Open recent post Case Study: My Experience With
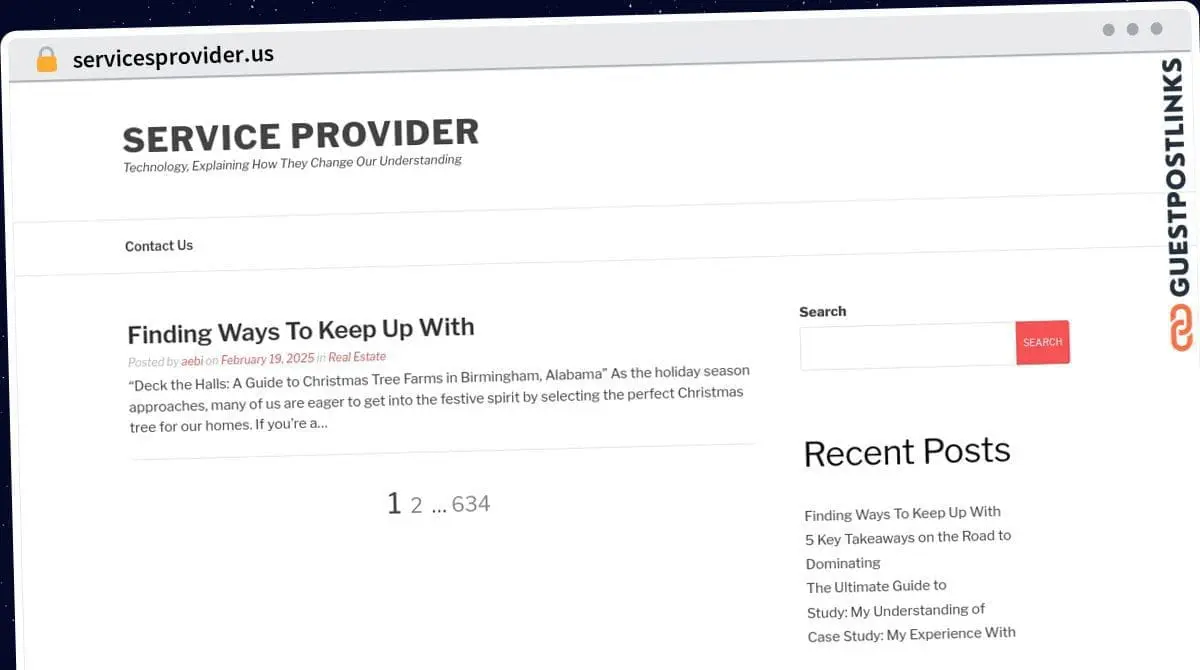Image resolution: width=1200 pixels, height=670 pixels. tap(912, 634)
